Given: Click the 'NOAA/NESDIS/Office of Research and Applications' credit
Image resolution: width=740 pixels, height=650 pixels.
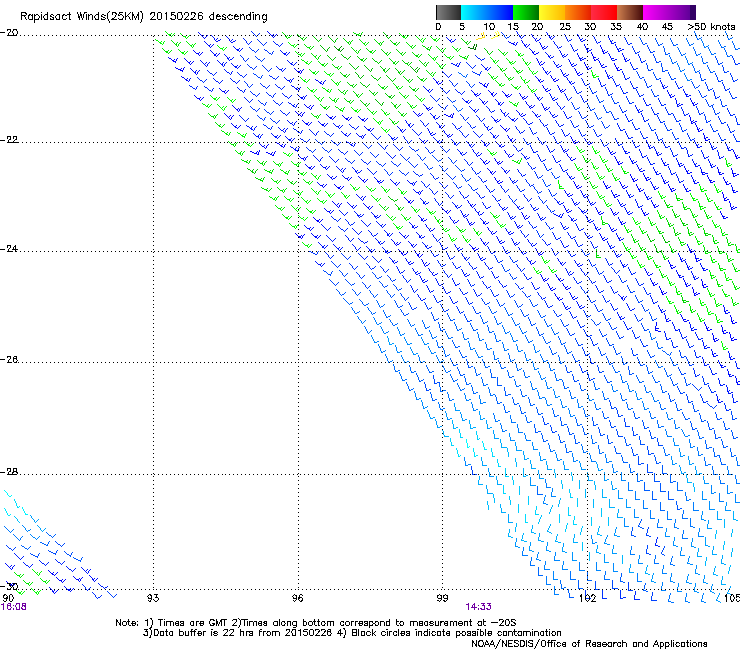Looking at the screenshot, I should [x=589, y=644].
